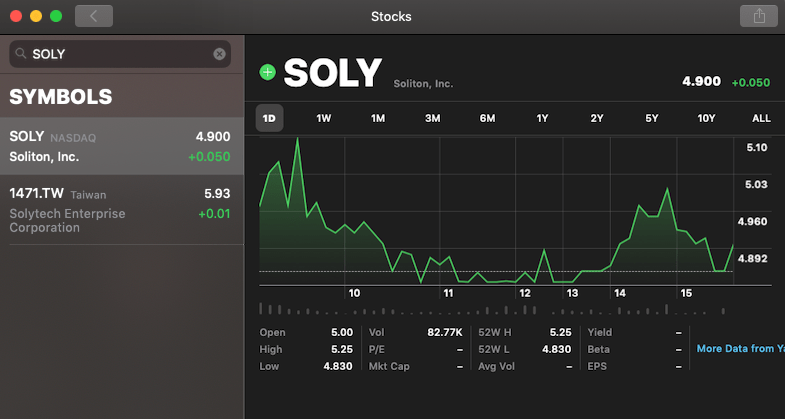This screenshot has width=785, height=419.
Task: Click the magnifier search icon
Action: point(21,54)
